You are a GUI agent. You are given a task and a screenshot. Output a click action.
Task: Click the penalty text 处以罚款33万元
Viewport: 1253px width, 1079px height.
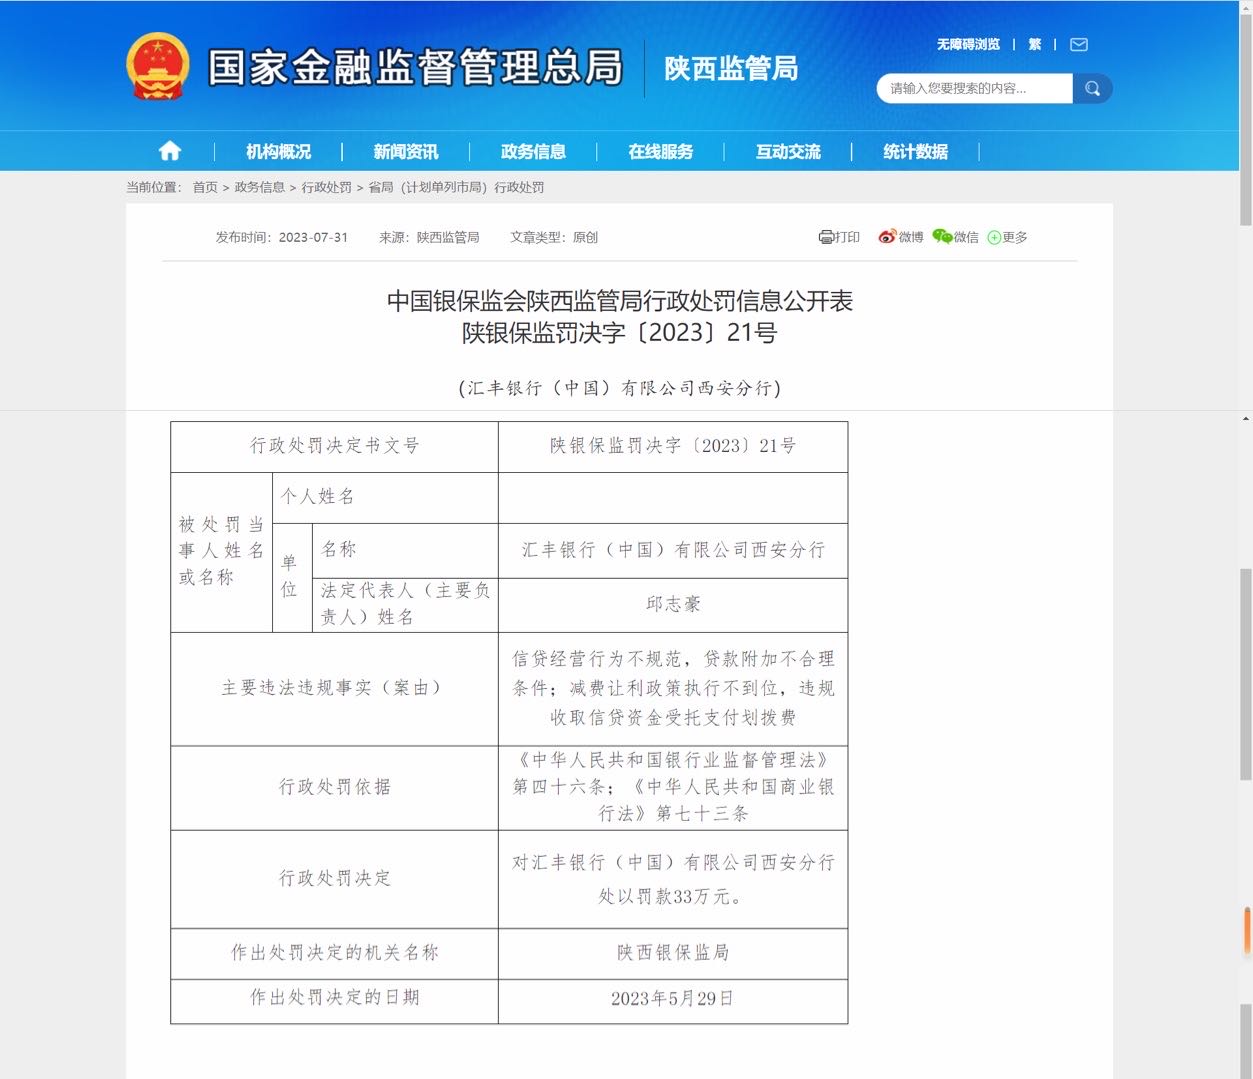[x=670, y=897]
